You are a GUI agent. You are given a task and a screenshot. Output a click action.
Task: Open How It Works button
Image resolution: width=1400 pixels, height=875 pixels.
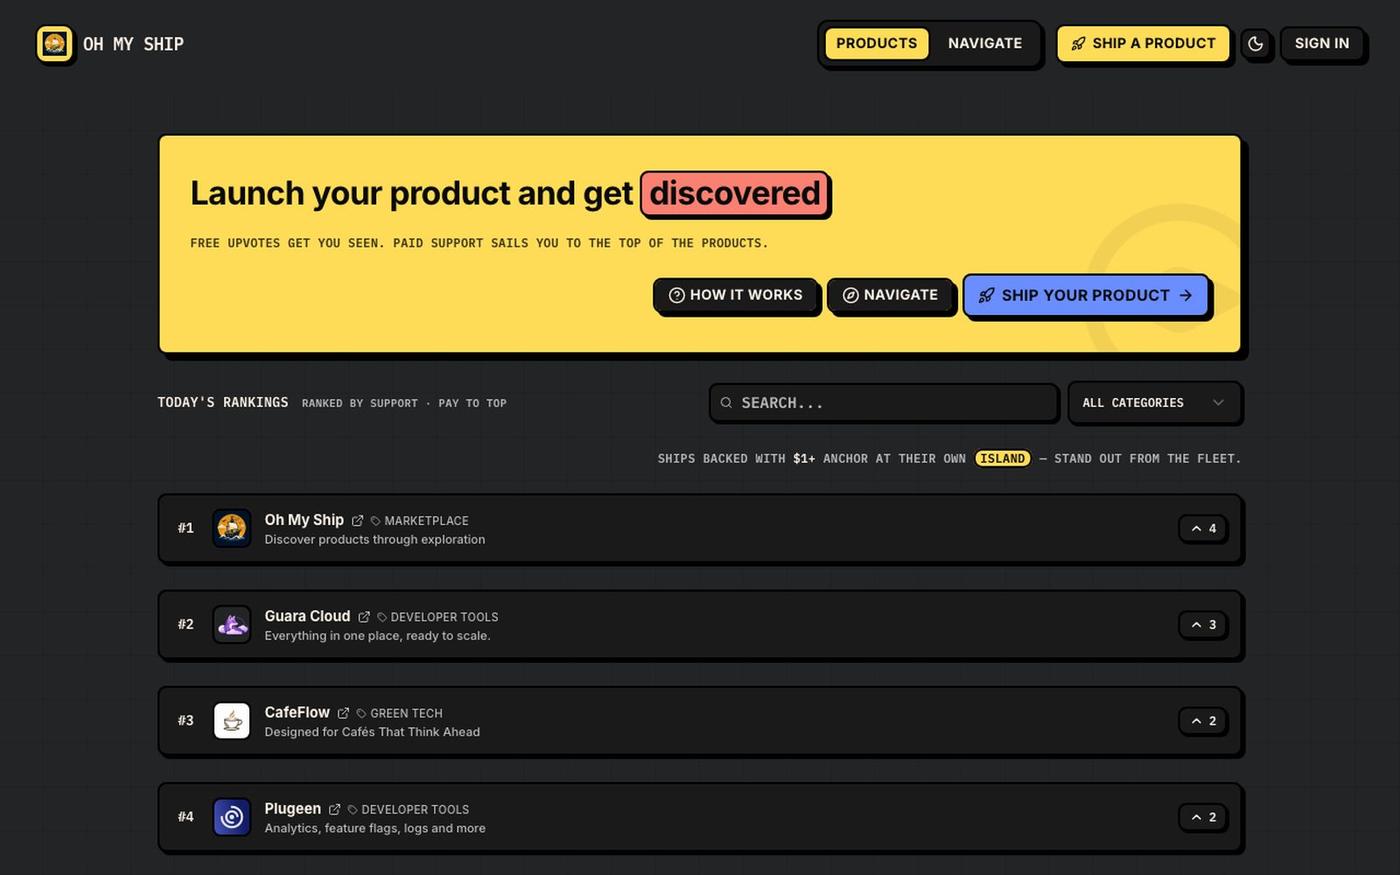tap(735, 295)
